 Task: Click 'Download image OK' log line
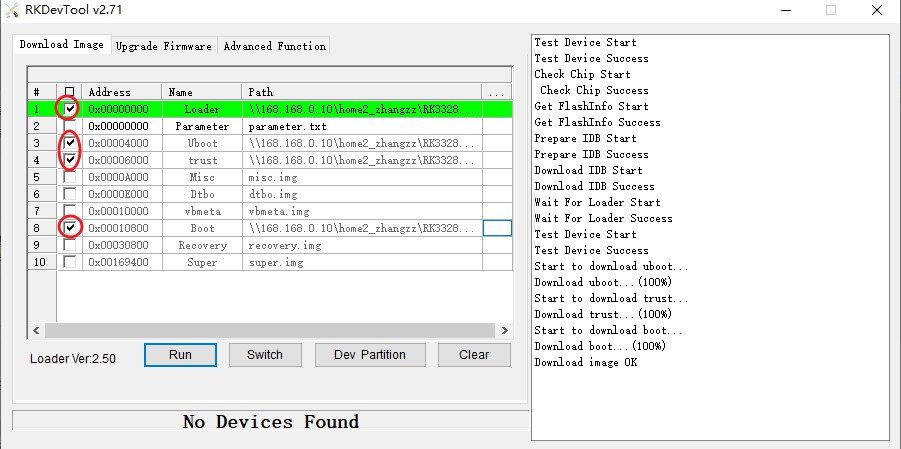[x=586, y=362]
